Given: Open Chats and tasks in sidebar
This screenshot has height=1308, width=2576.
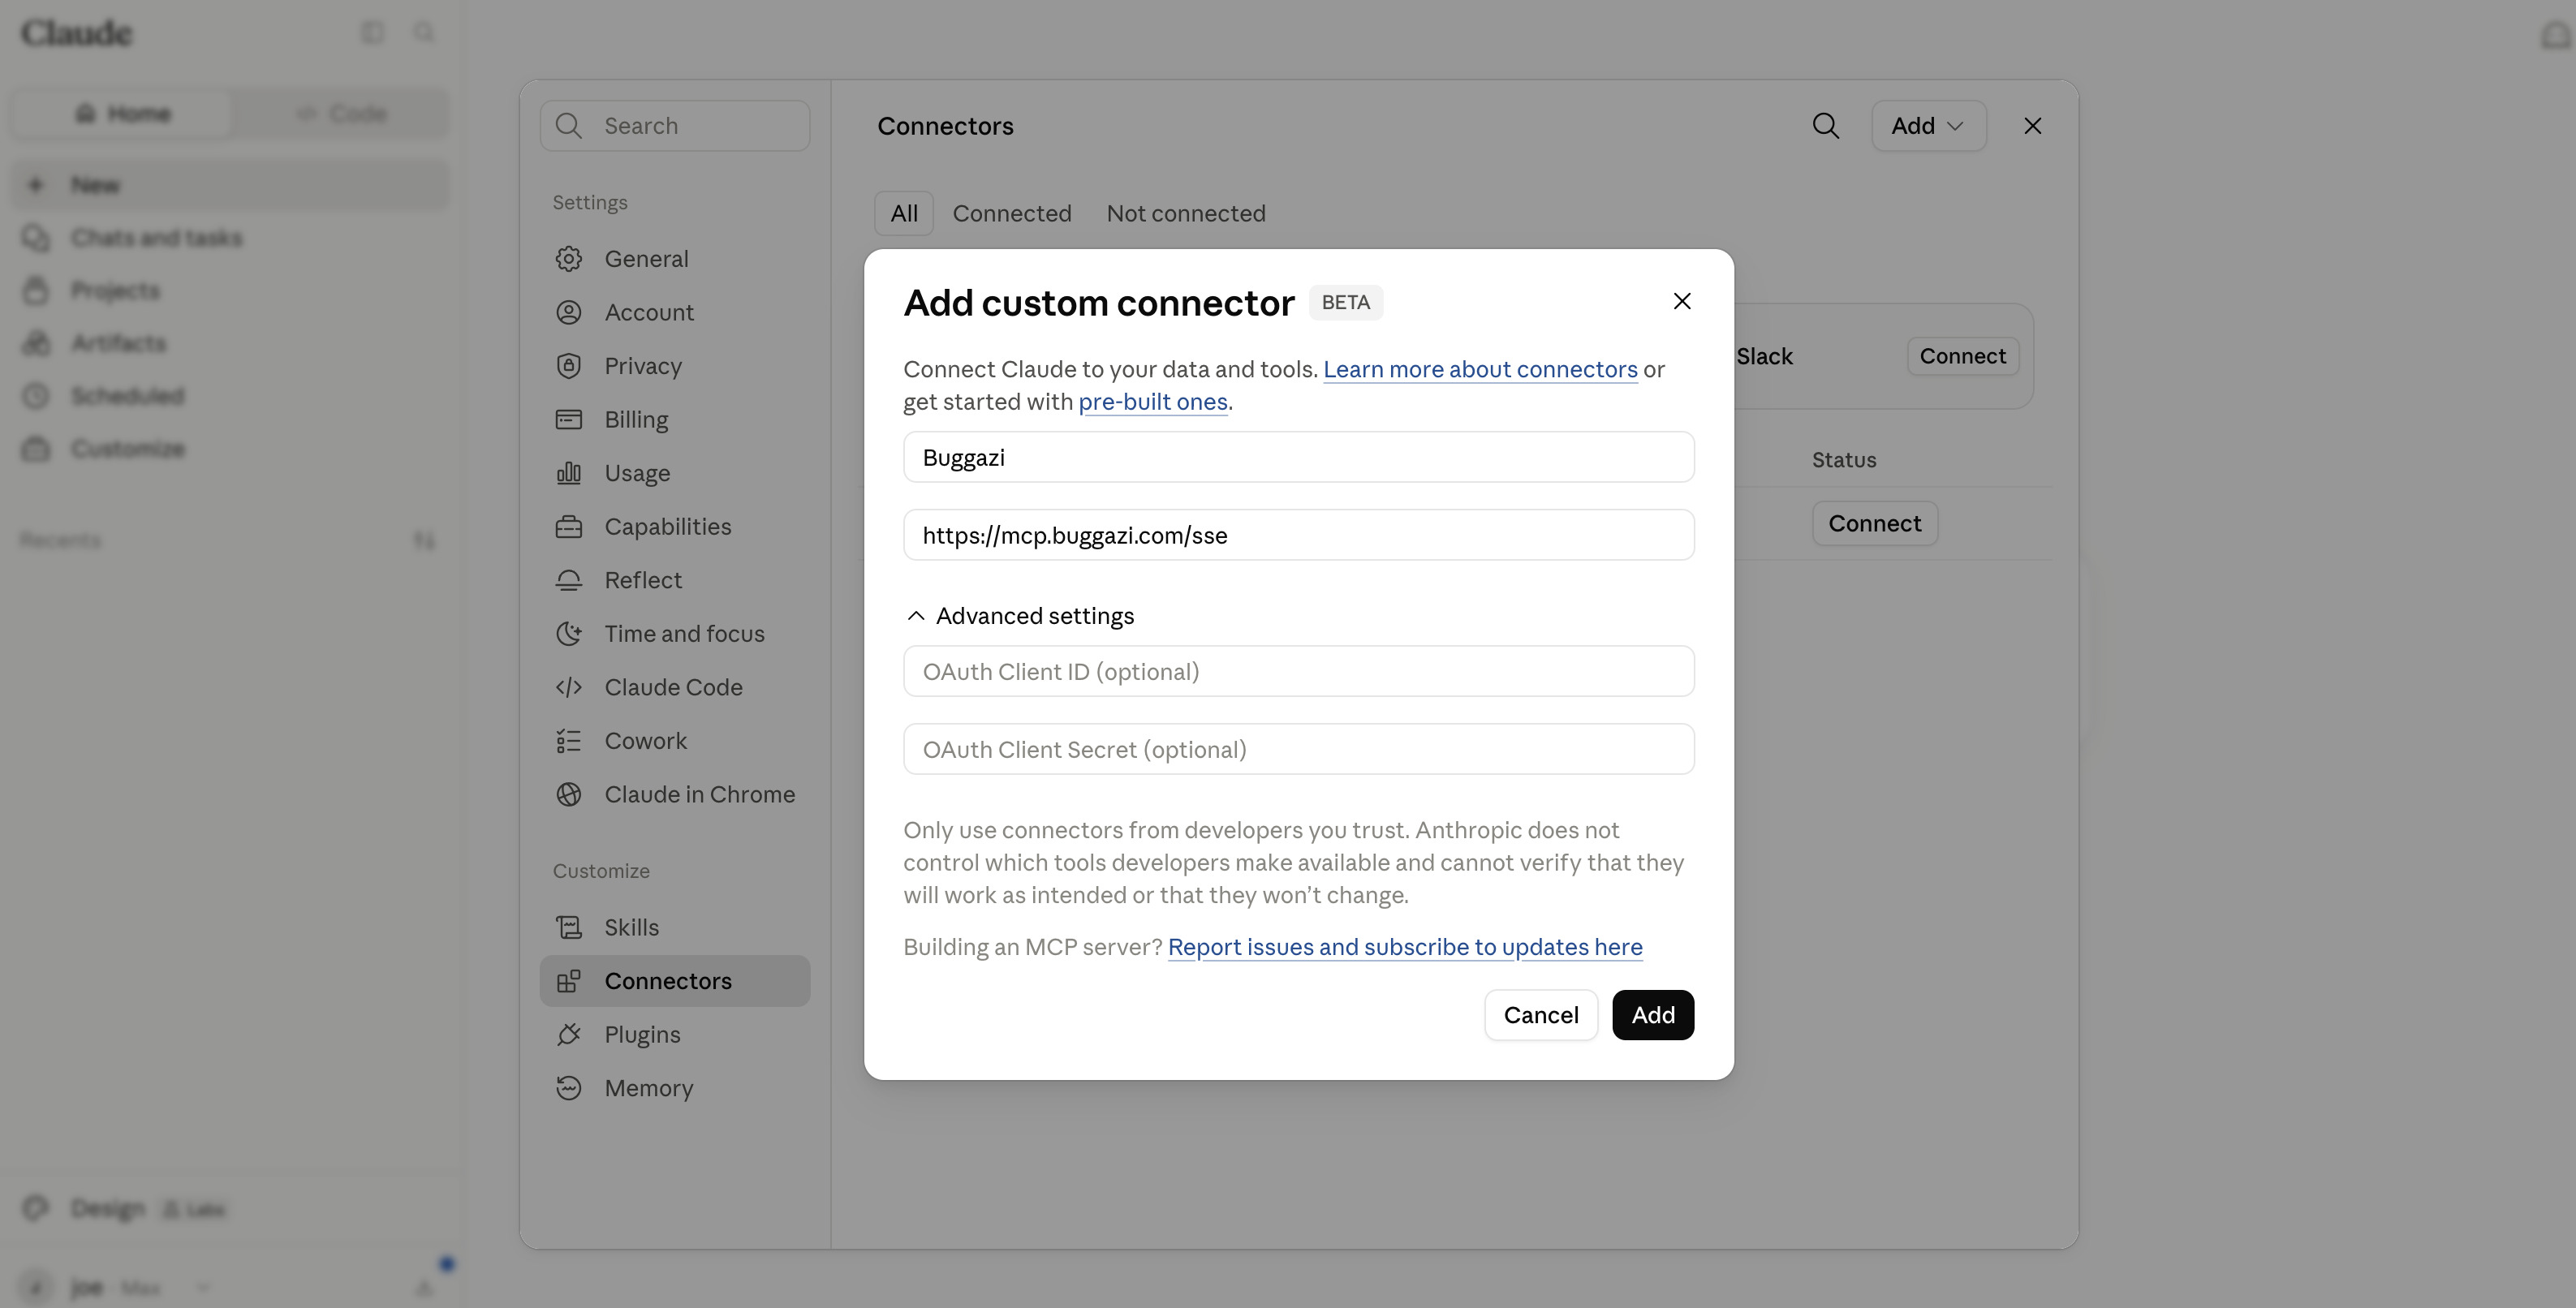Looking at the screenshot, I should 230,238.
